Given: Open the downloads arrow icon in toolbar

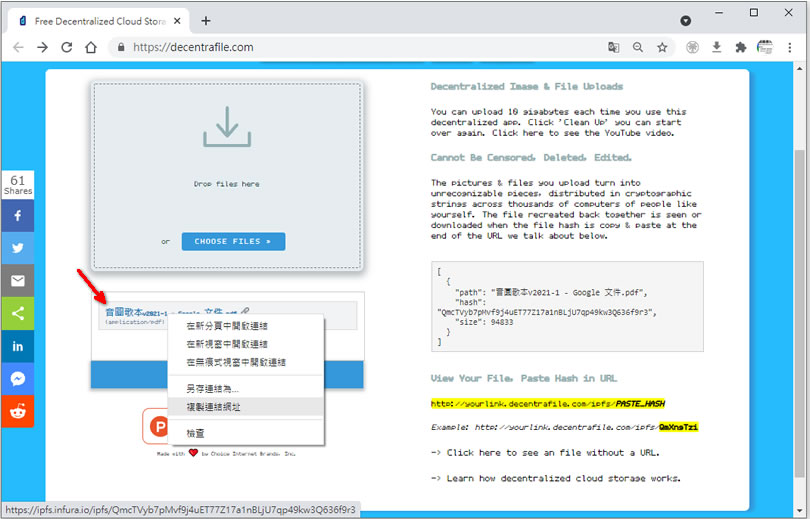Looking at the screenshot, I should pos(716,48).
